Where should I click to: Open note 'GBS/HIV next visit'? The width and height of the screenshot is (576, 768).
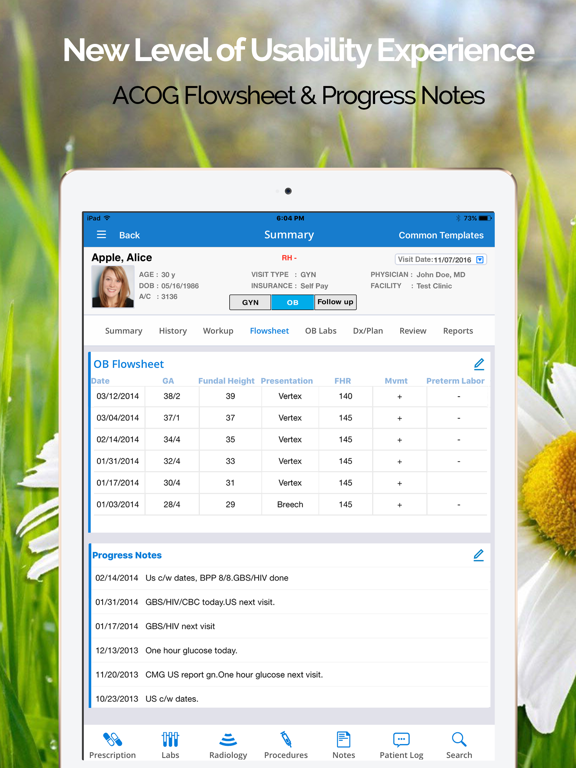coord(290,626)
